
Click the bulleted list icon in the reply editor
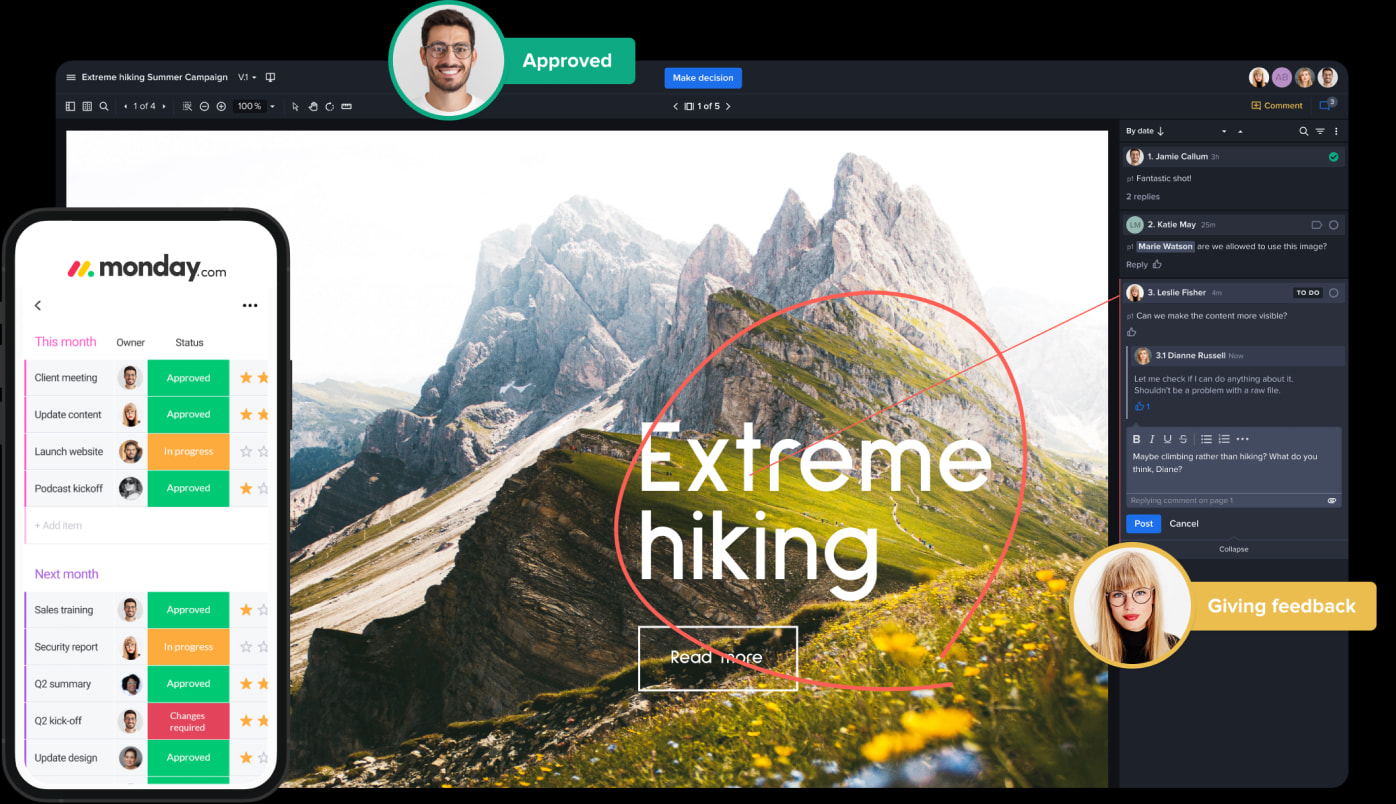pos(1206,439)
